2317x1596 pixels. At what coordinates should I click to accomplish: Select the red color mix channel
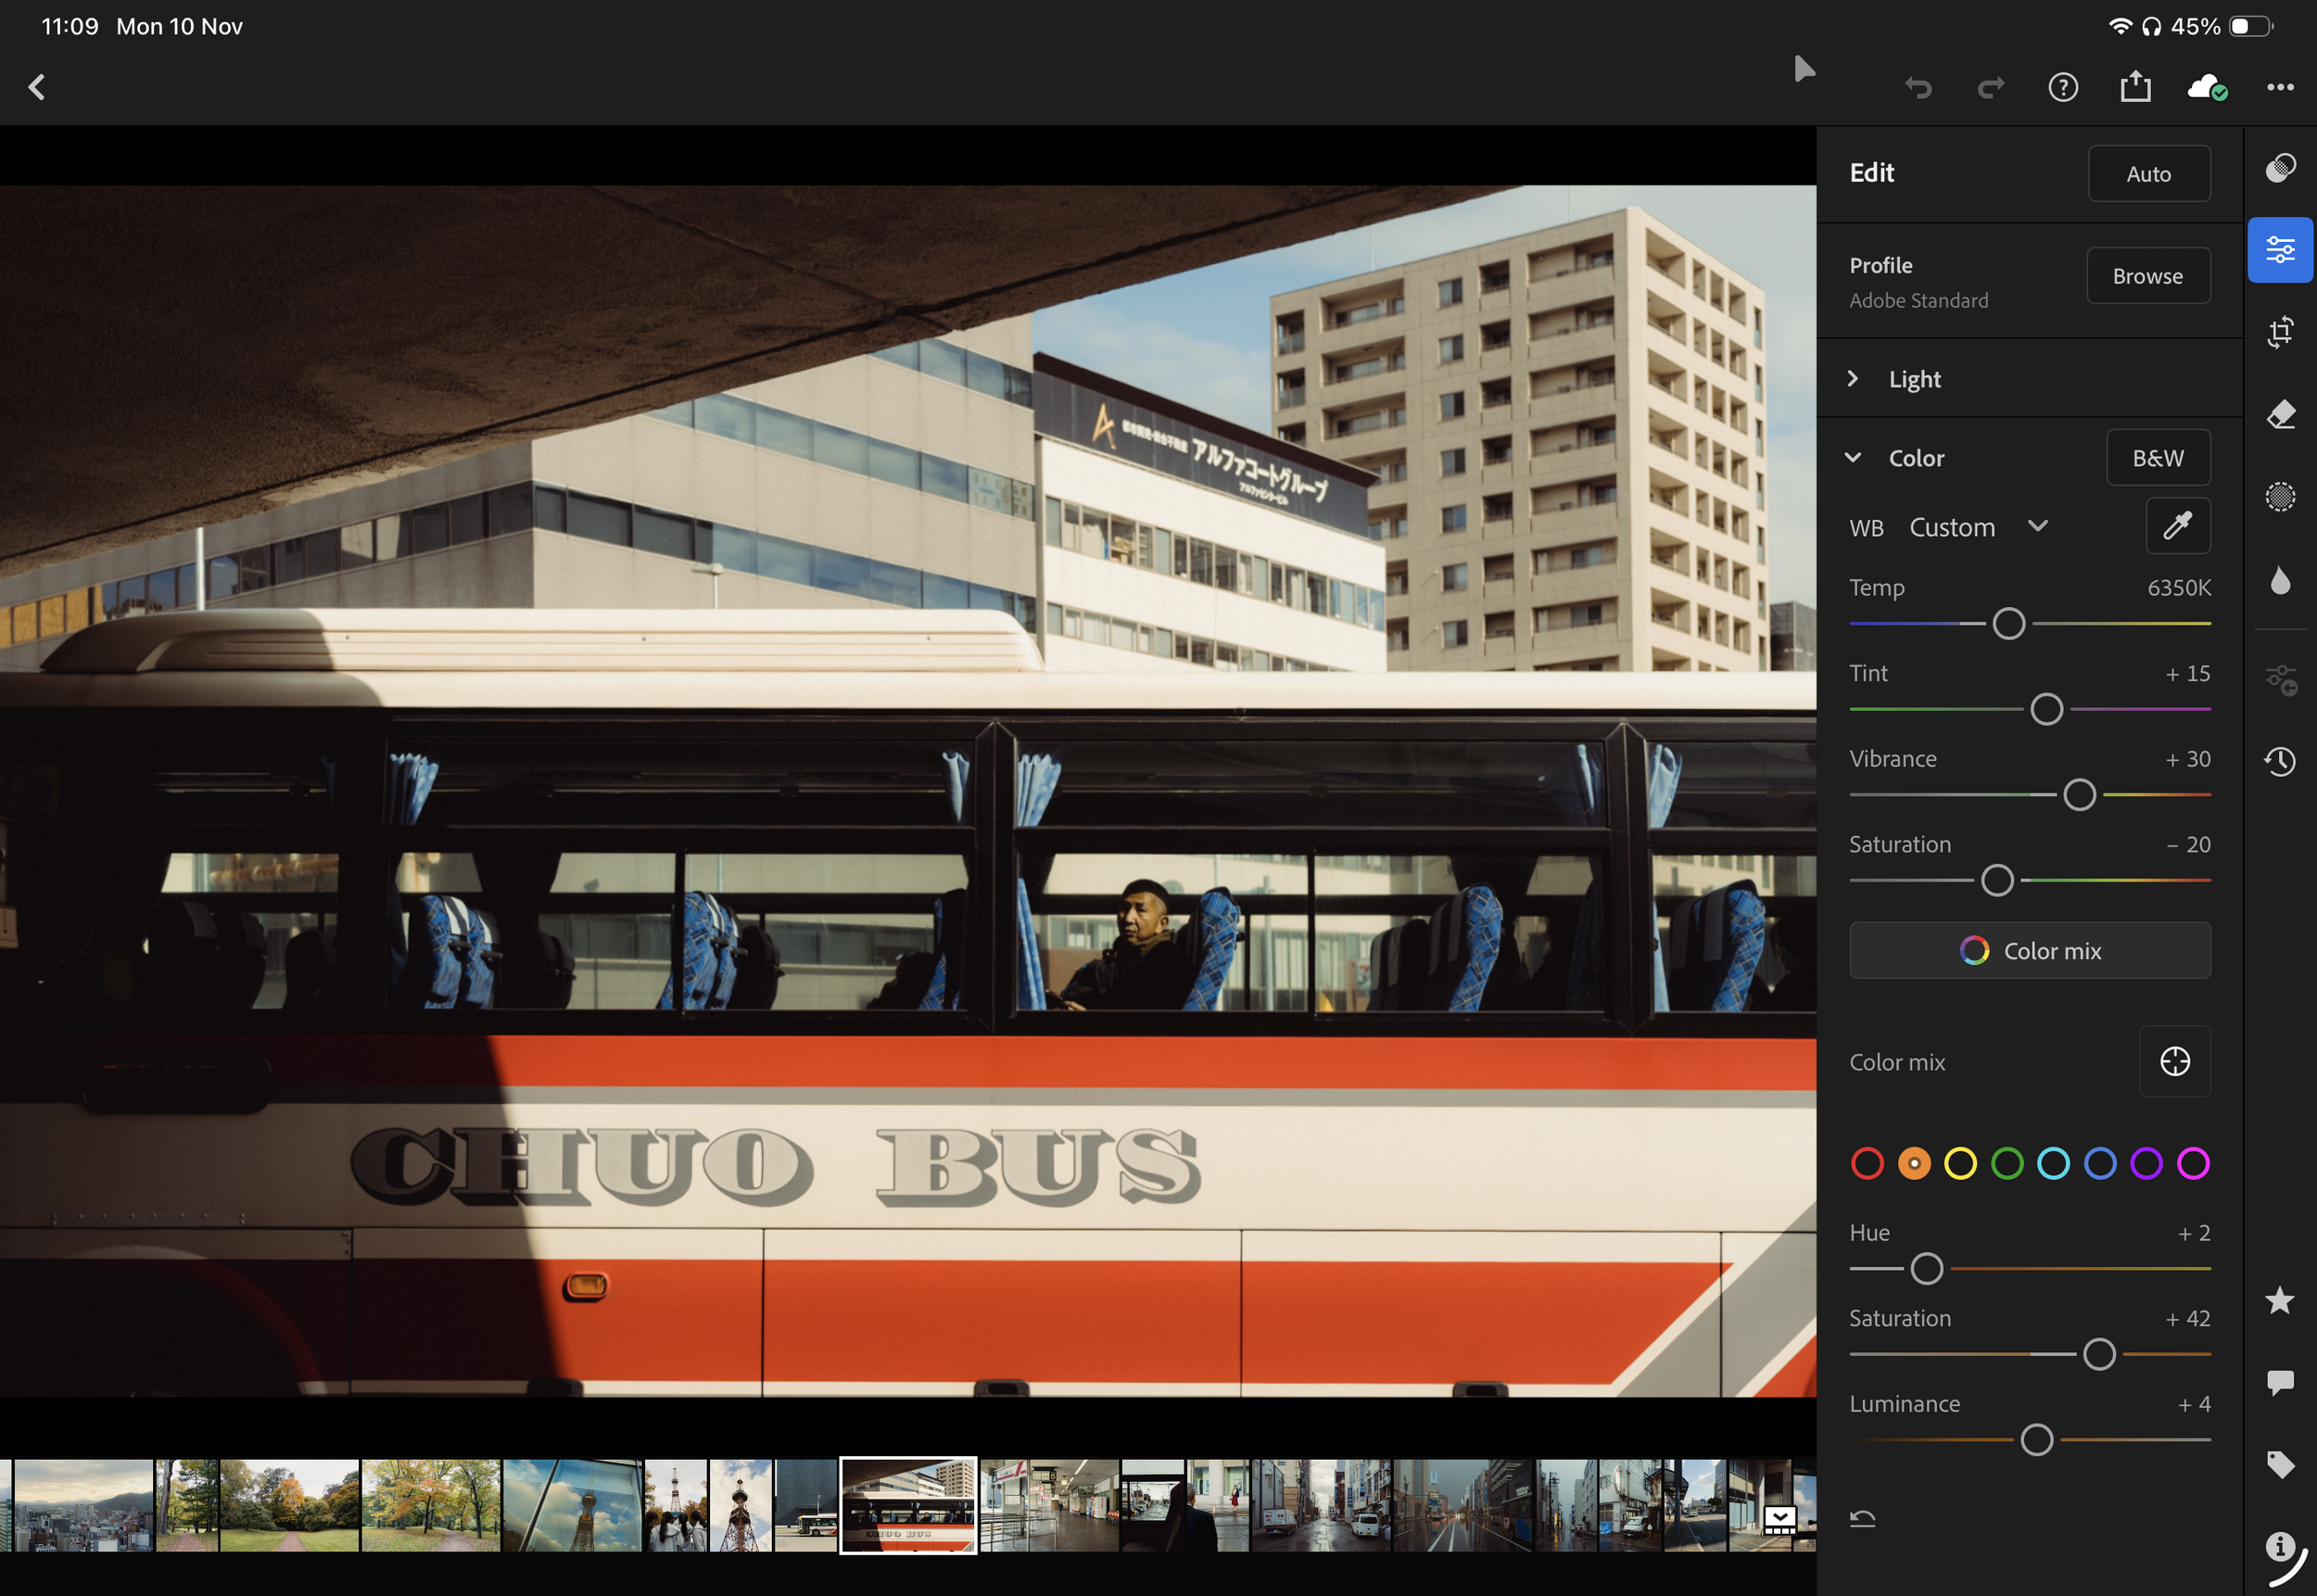(x=1867, y=1163)
